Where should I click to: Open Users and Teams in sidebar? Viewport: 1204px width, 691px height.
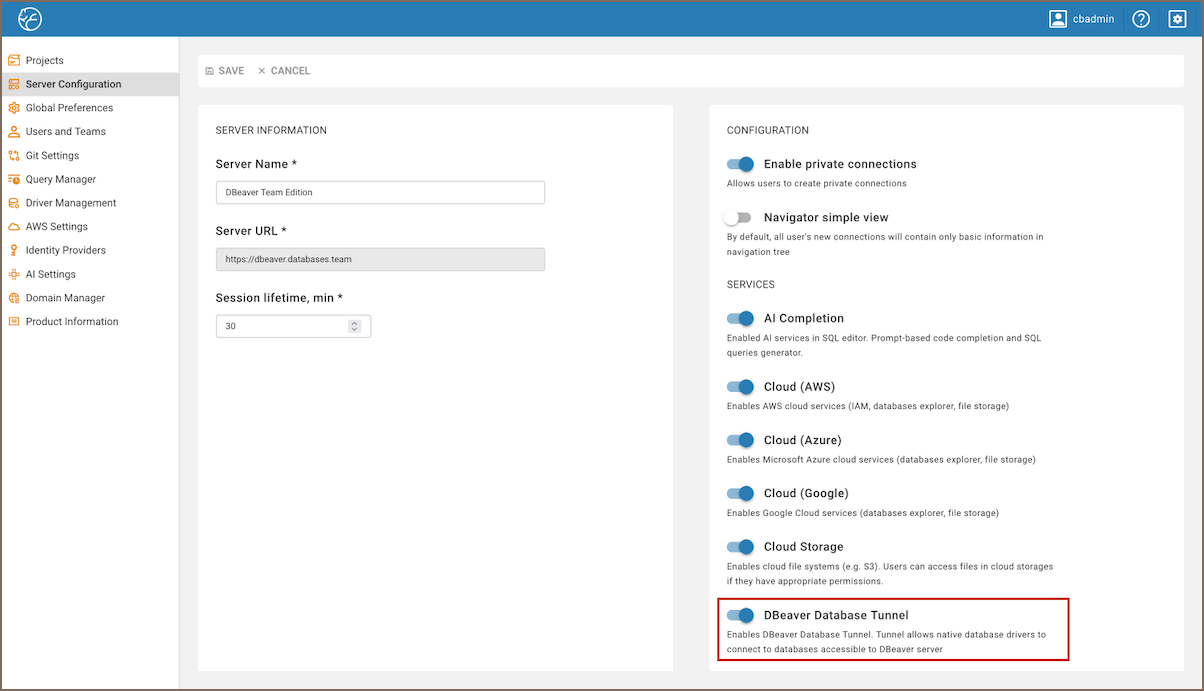tap(65, 132)
